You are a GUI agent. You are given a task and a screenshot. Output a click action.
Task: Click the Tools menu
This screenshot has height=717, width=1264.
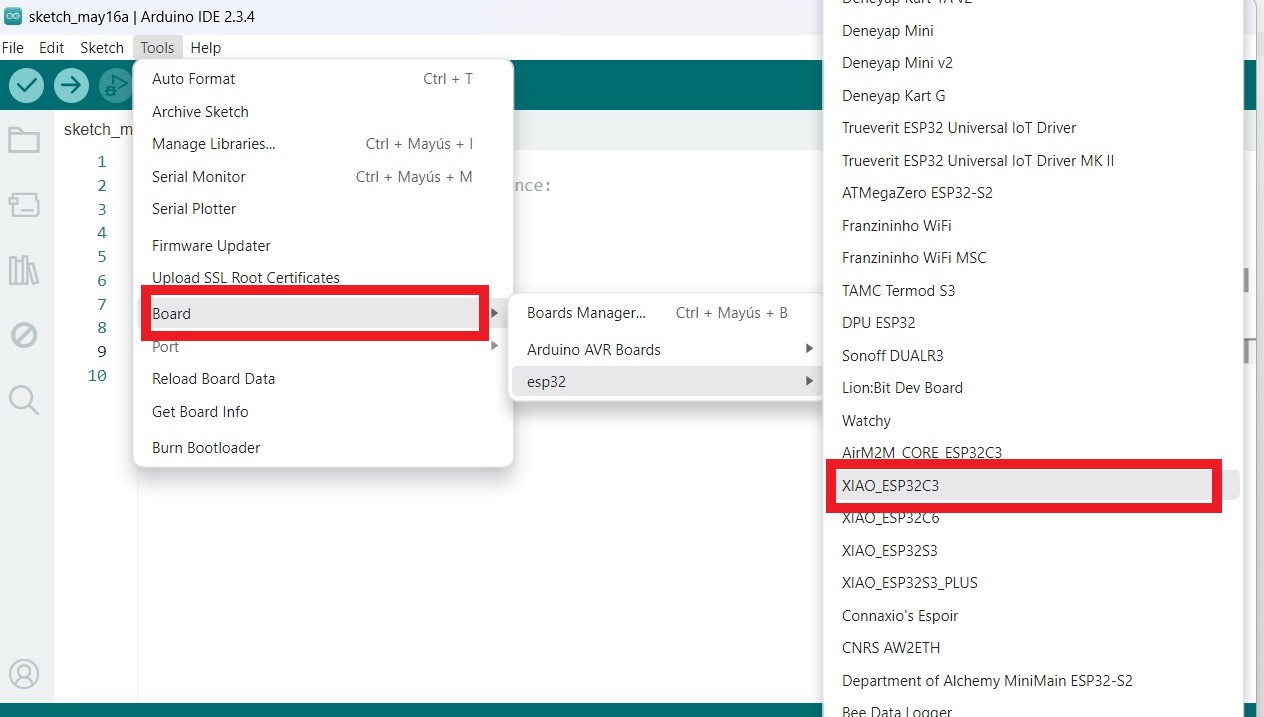point(157,48)
